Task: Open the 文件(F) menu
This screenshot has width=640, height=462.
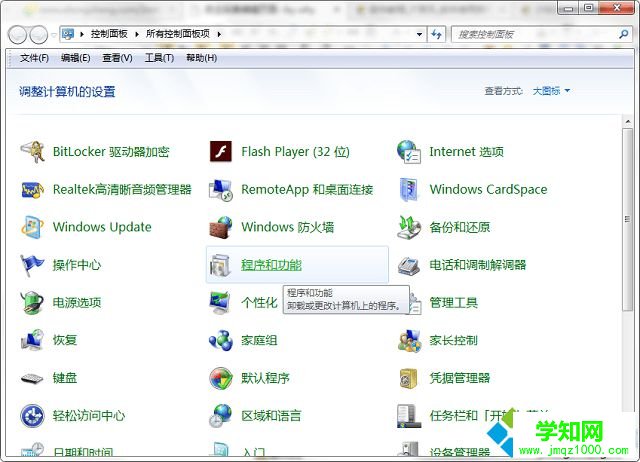Action: pos(34,58)
